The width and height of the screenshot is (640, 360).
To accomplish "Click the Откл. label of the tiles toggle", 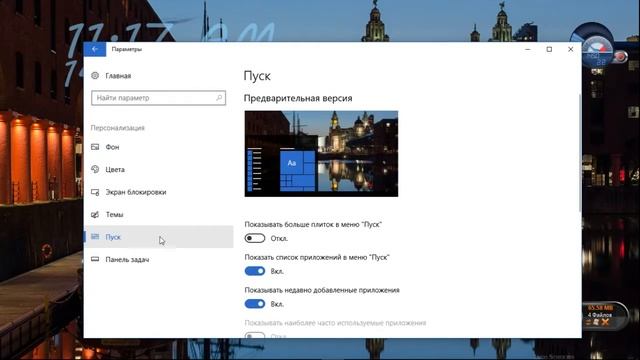I will (x=279, y=239).
